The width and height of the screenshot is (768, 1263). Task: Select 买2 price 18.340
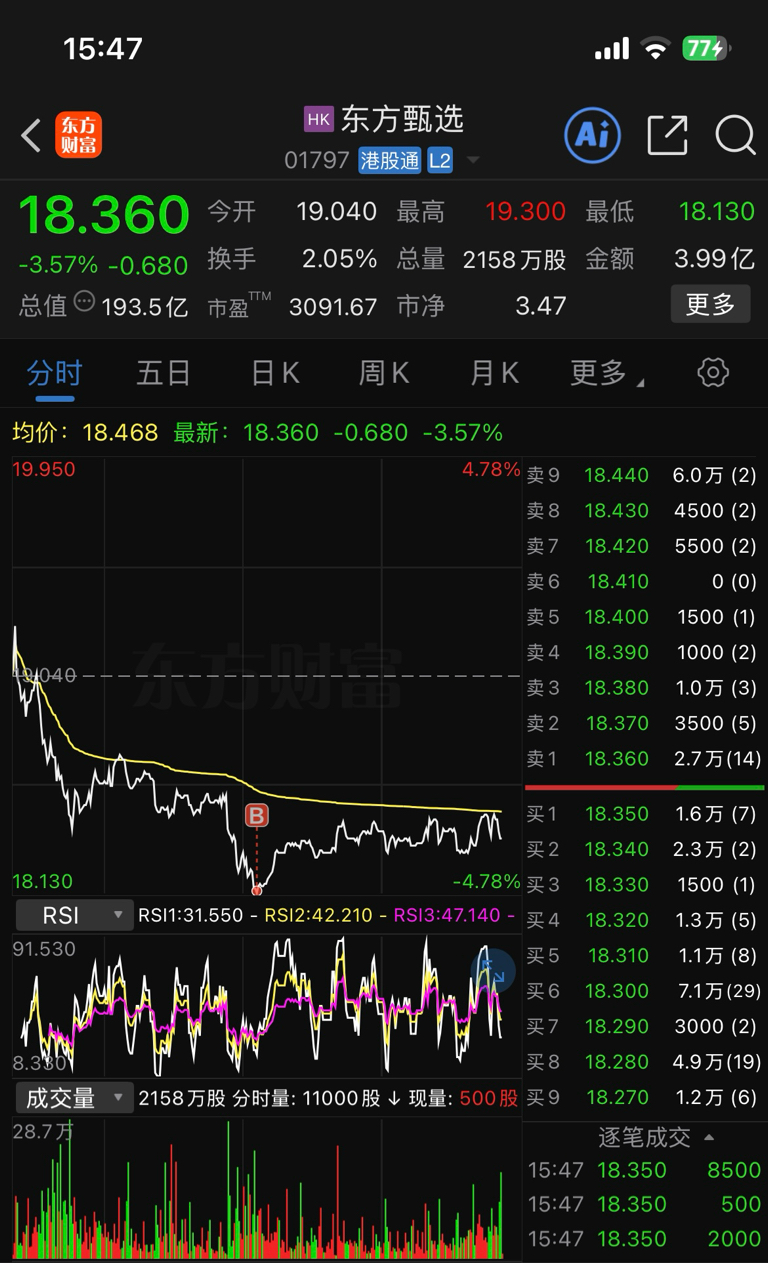pos(616,849)
